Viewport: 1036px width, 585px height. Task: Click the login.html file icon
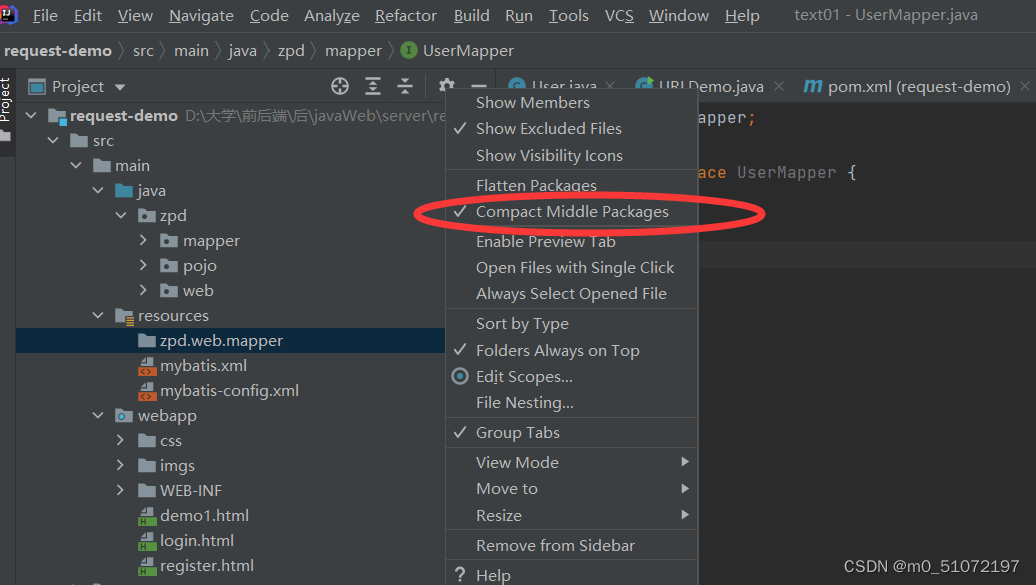[147, 541]
